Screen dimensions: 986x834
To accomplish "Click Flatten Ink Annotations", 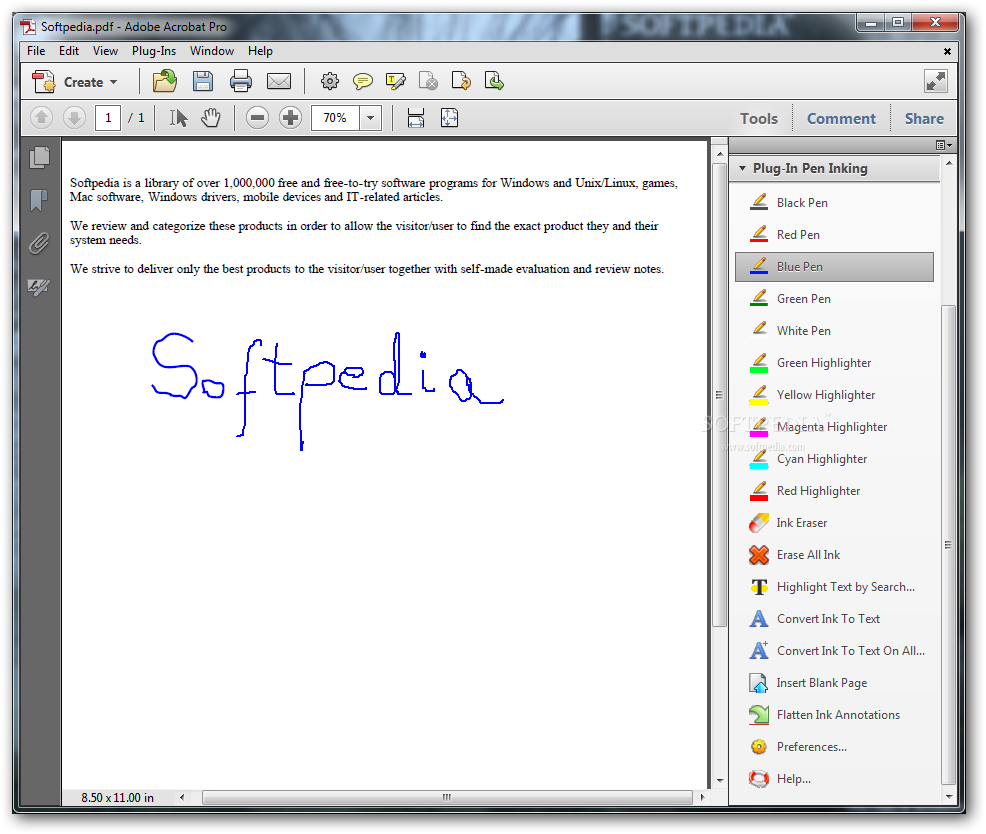I will 834,715.
